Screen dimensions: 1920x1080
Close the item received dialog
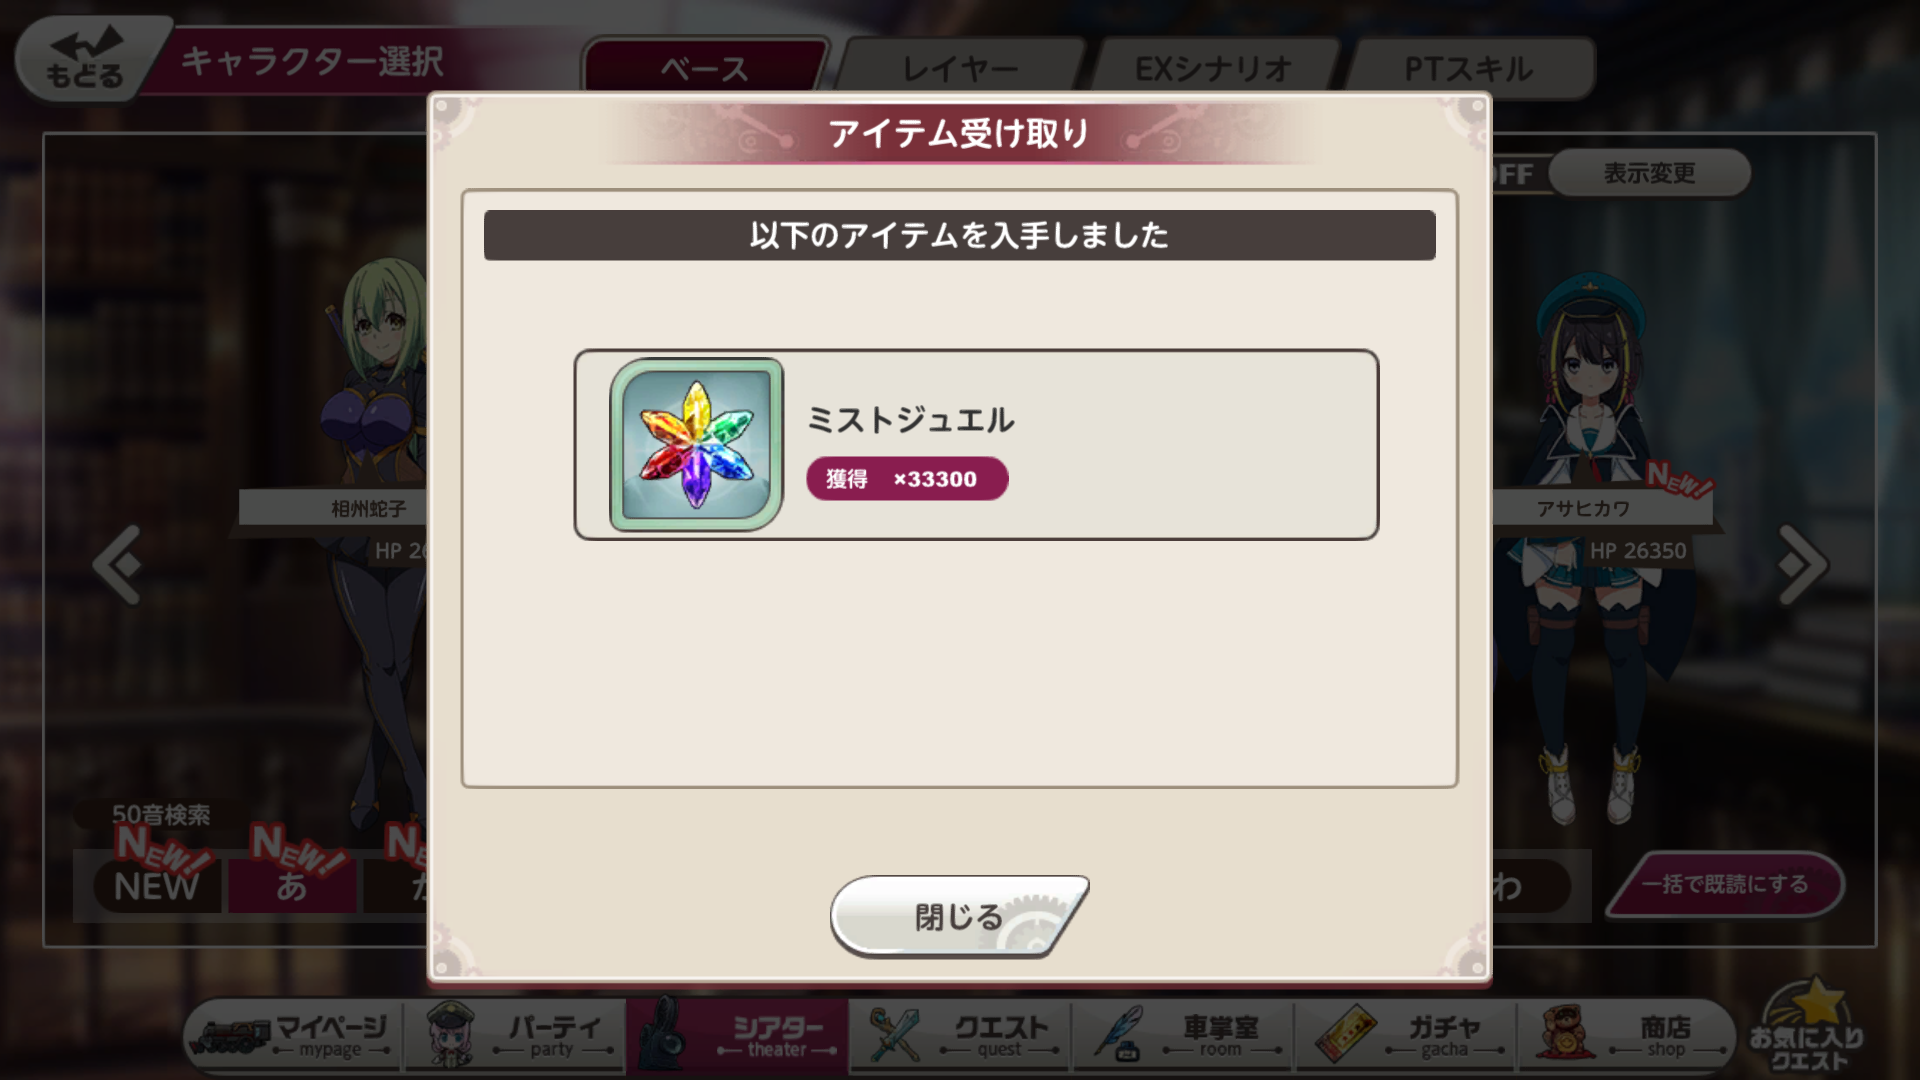pyautogui.click(x=958, y=915)
